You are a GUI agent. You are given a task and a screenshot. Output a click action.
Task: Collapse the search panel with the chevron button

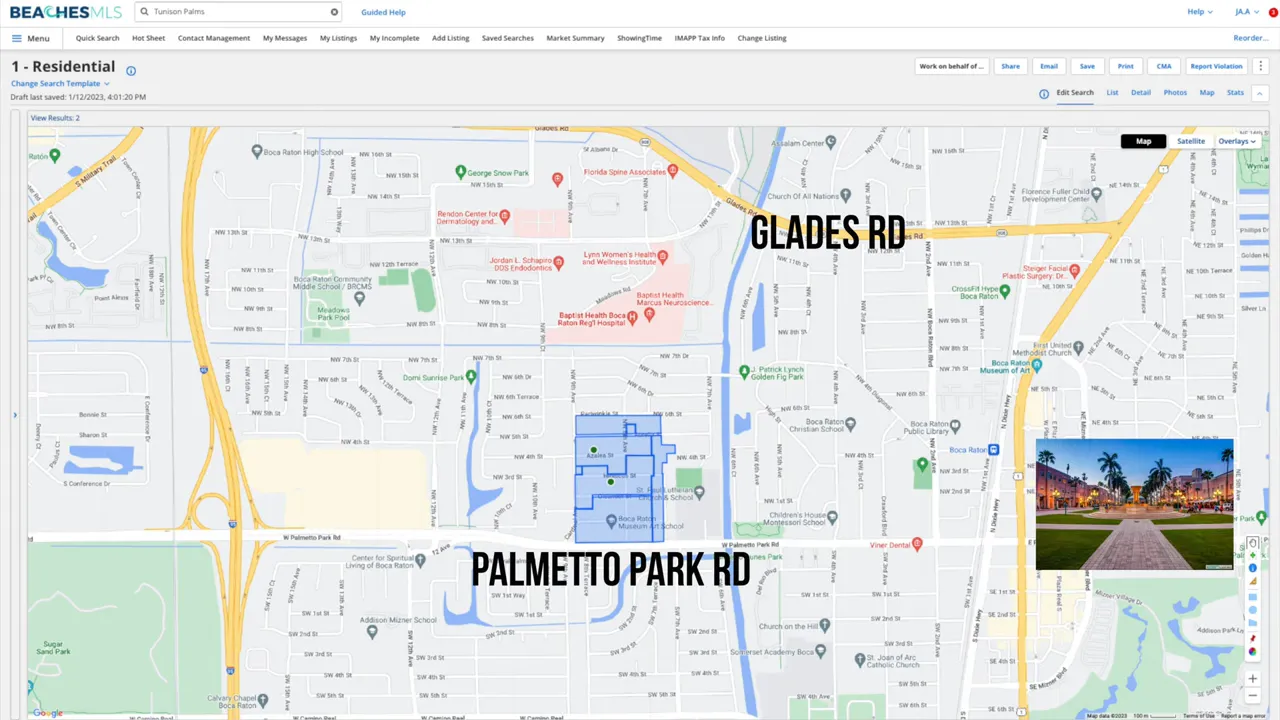[1259, 93]
